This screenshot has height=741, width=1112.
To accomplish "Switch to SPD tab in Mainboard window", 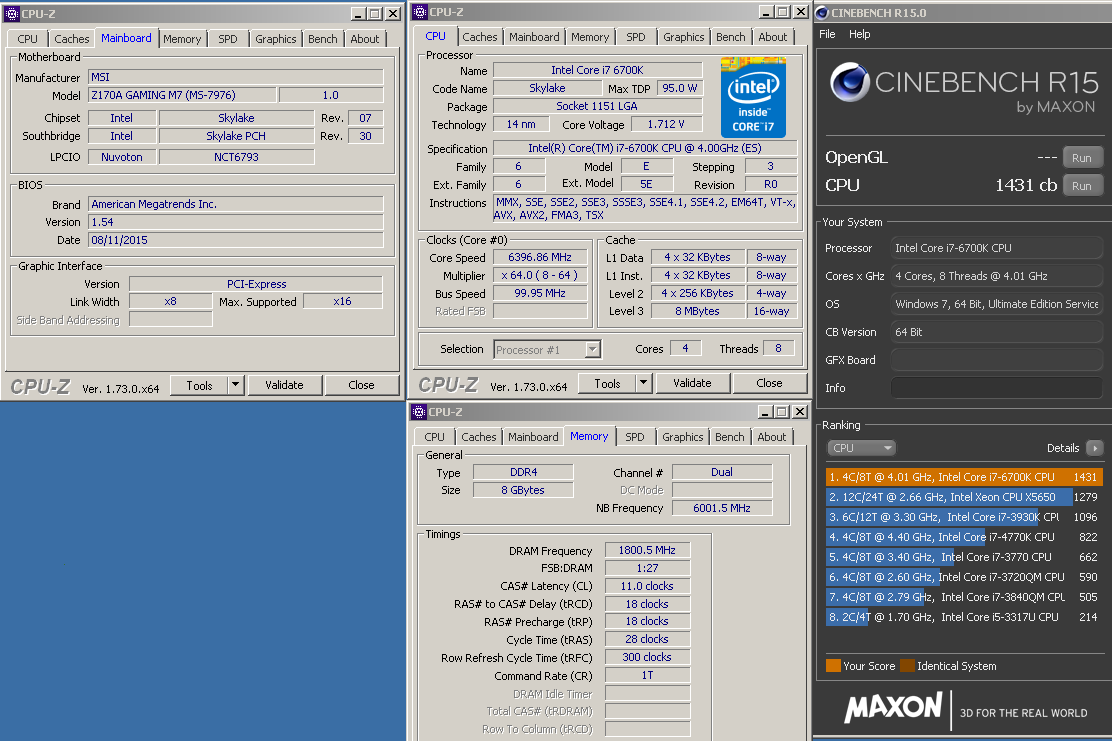I will (x=228, y=39).
